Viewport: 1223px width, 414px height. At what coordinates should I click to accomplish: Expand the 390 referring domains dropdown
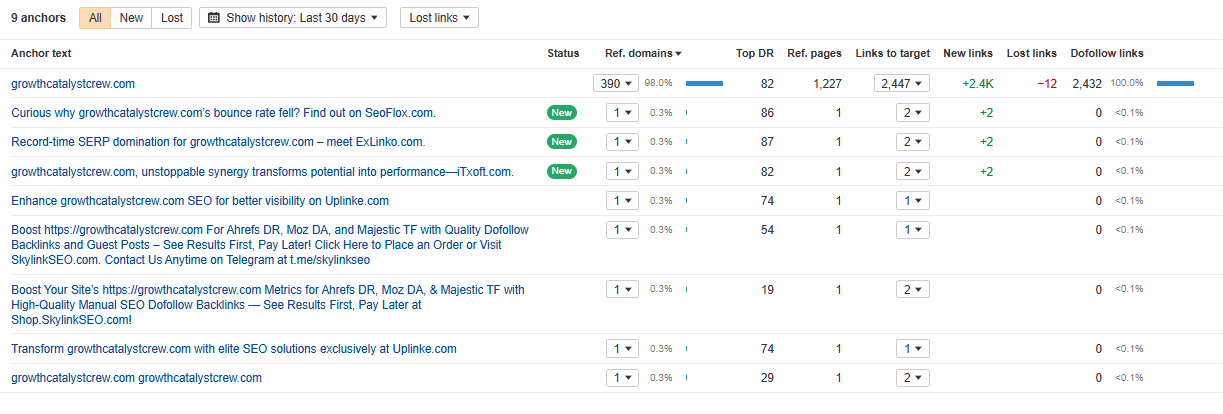[615, 84]
